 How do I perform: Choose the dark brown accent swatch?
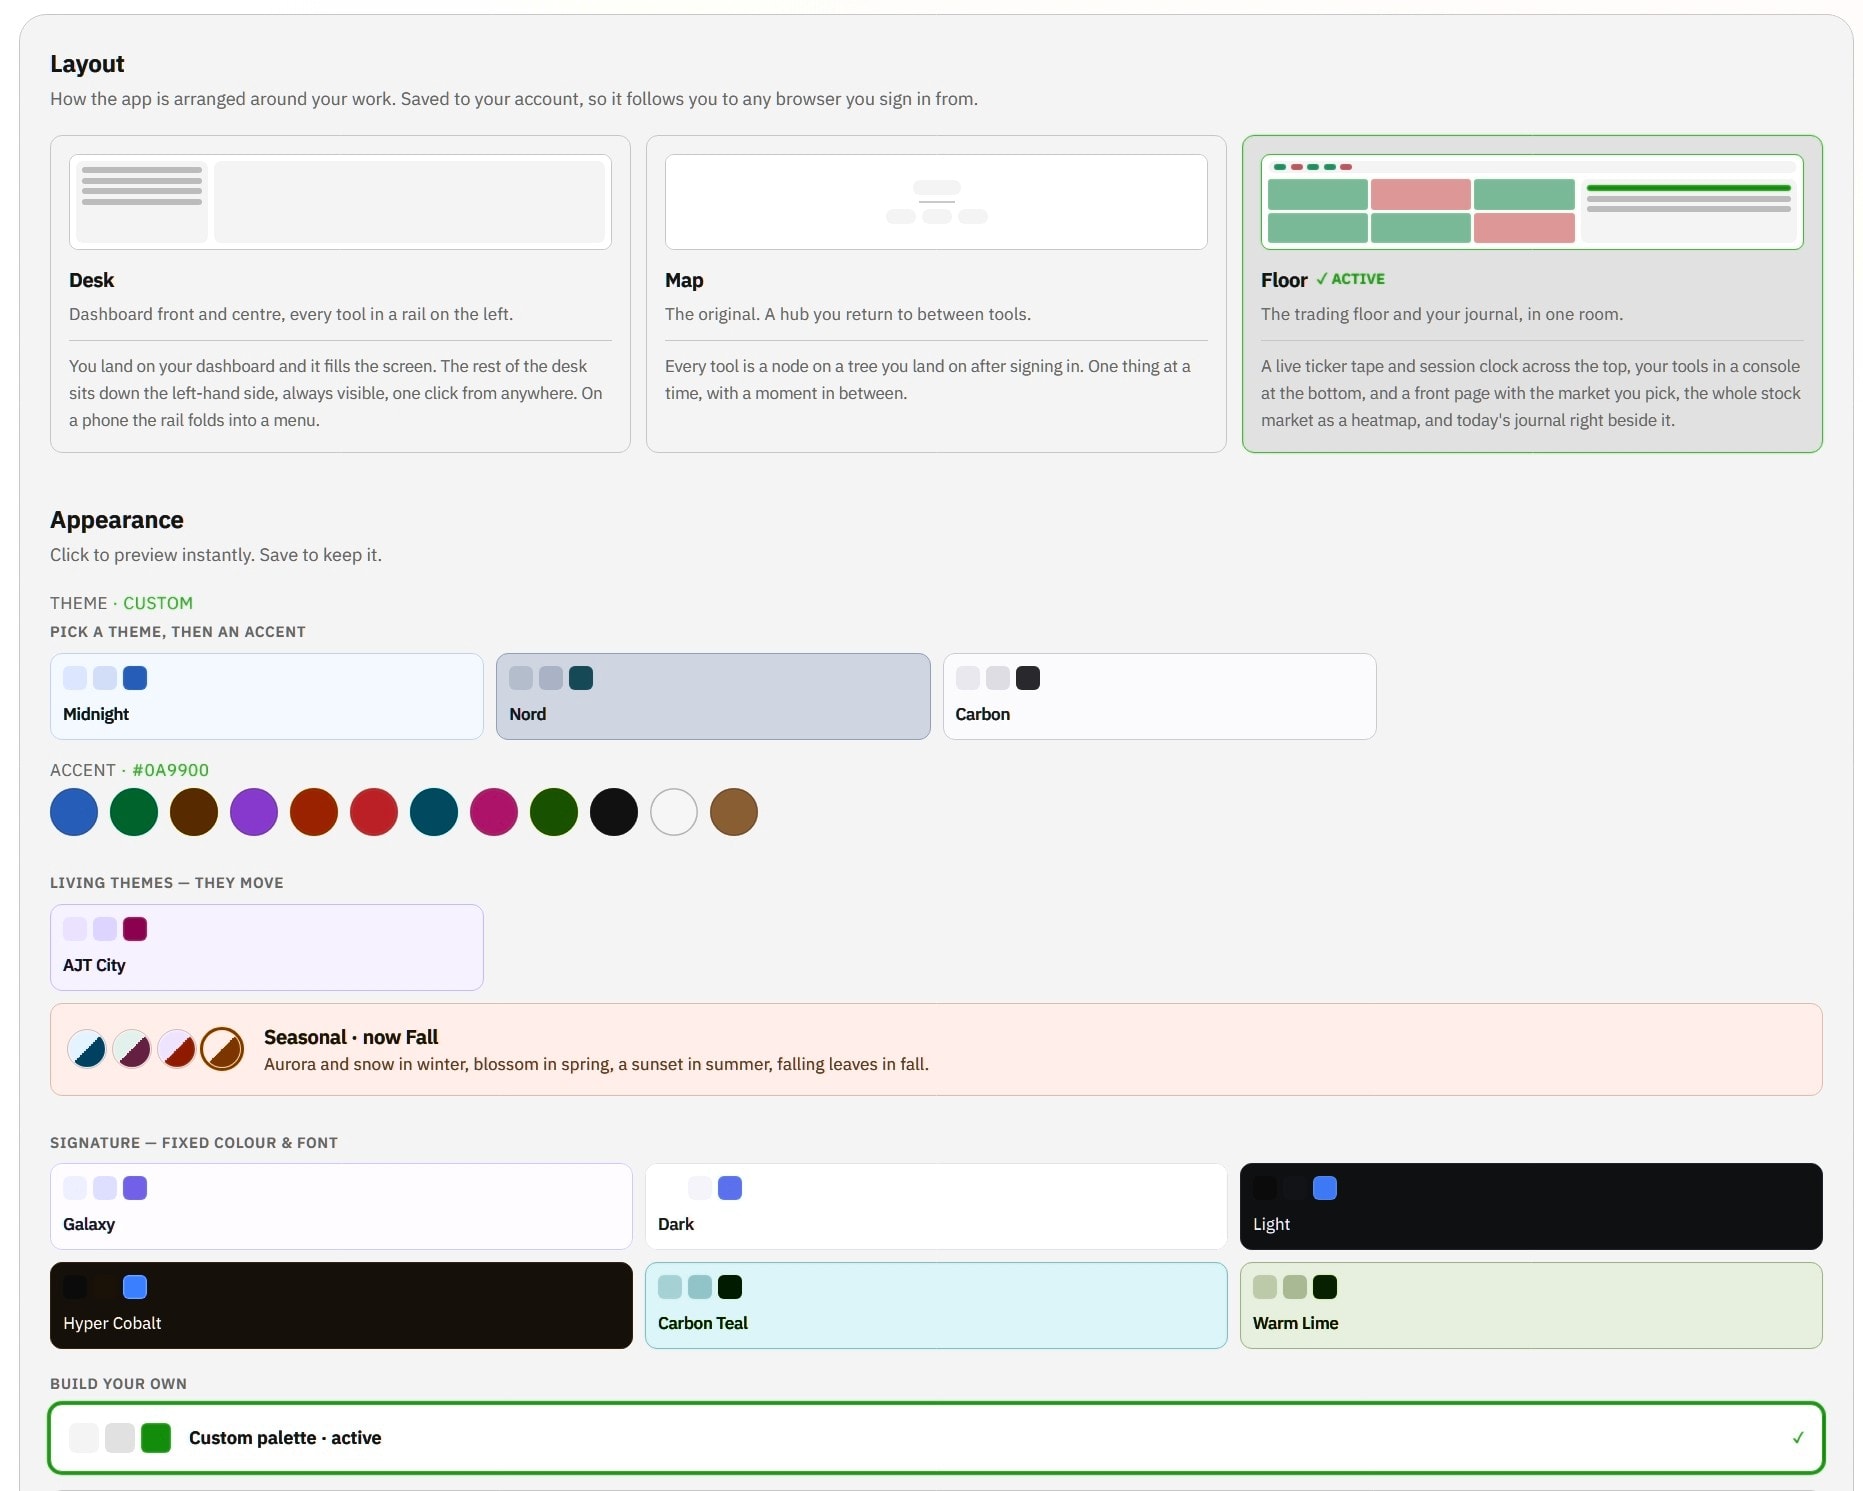(194, 812)
